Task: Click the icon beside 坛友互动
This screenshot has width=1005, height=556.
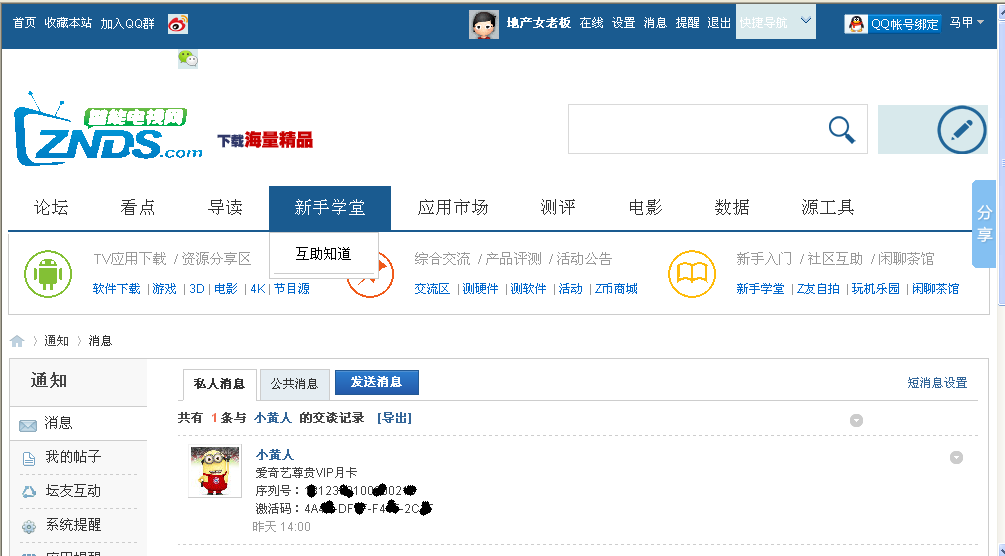Action: 29,492
